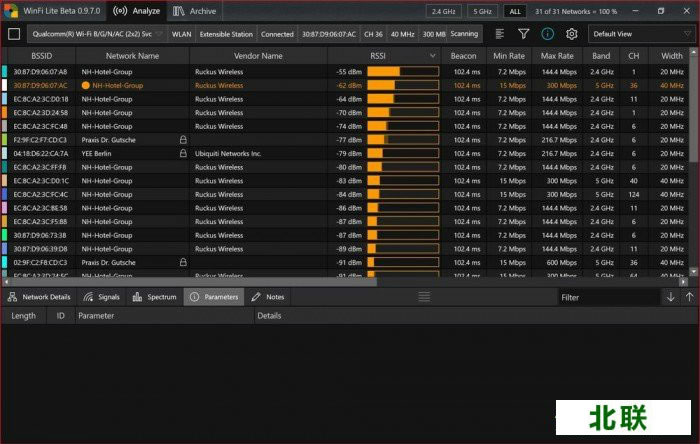The width and height of the screenshot is (700, 444).
Task: Toggle ALL bands filter
Action: coord(515,11)
